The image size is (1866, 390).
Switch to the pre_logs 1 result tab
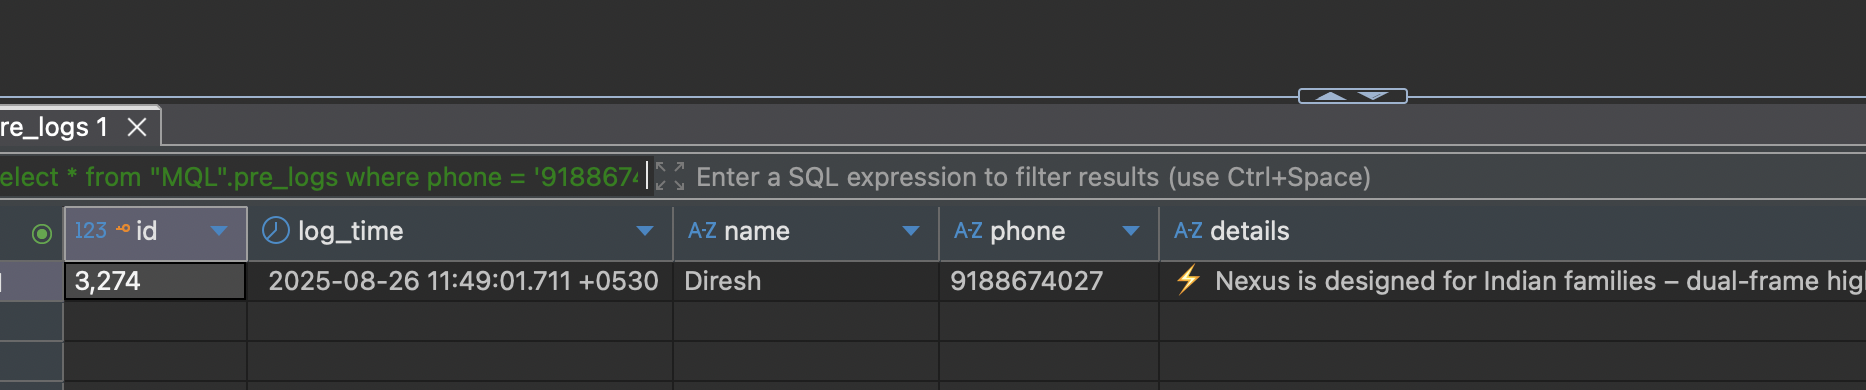[x=54, y=127]
